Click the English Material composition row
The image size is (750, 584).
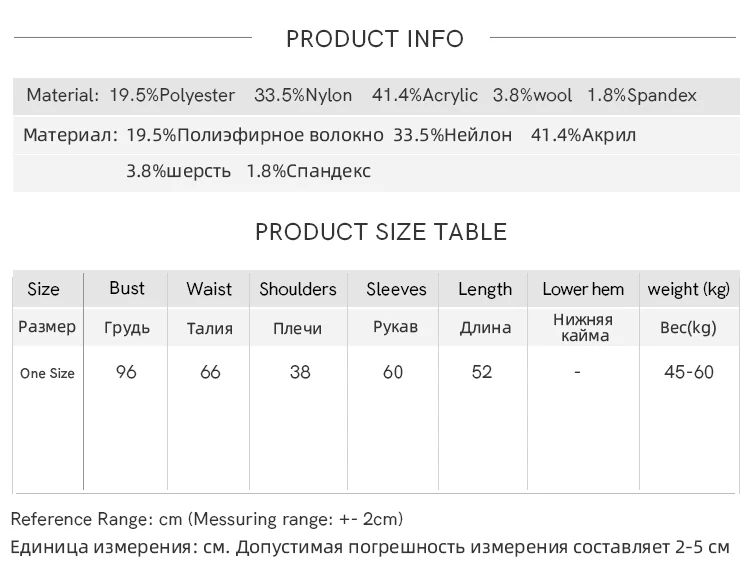[x=376, y=96]
